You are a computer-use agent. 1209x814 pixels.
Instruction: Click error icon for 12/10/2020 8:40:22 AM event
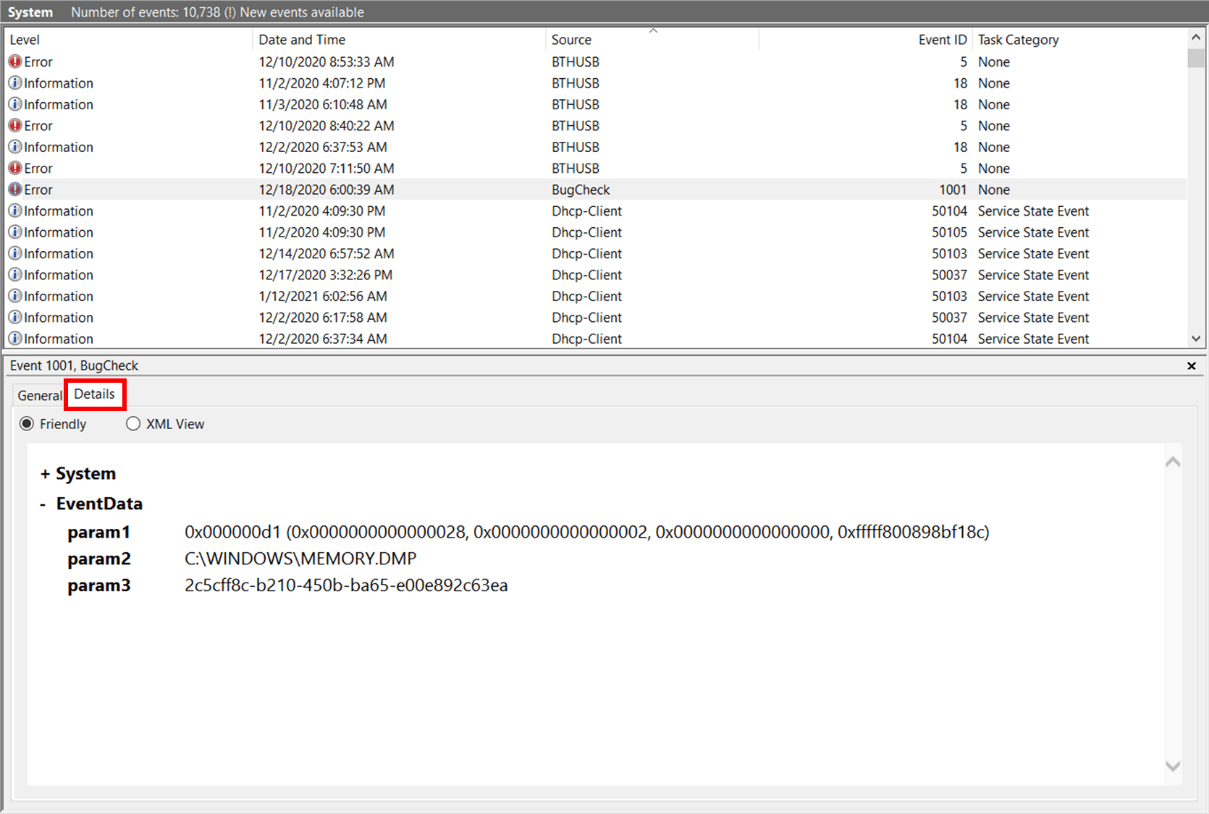15,126
